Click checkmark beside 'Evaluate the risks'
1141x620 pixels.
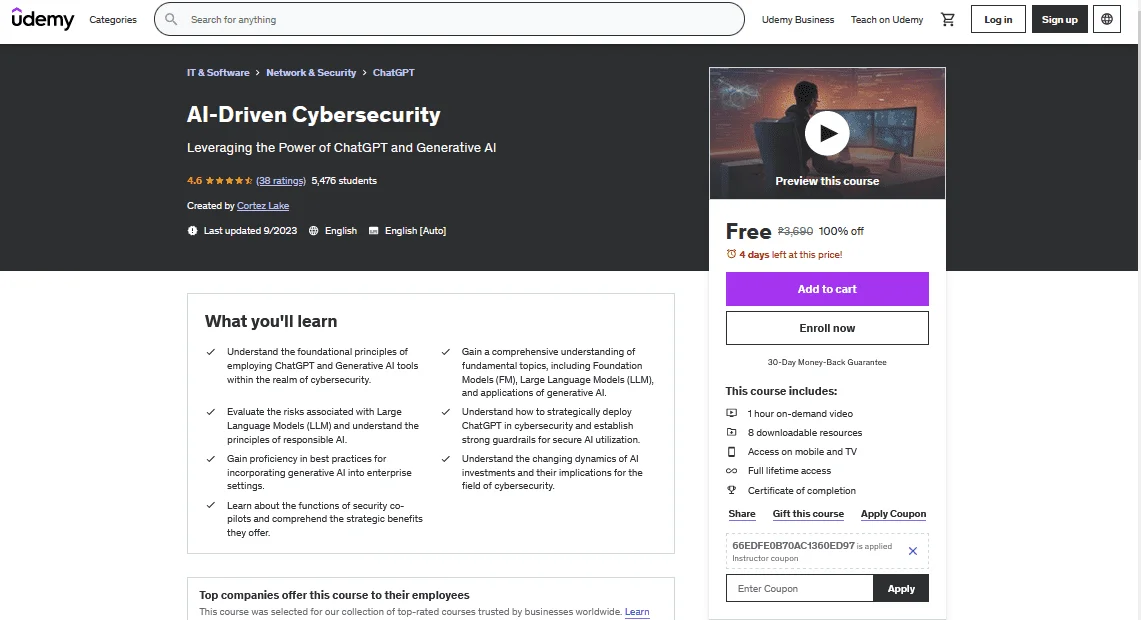210,412
